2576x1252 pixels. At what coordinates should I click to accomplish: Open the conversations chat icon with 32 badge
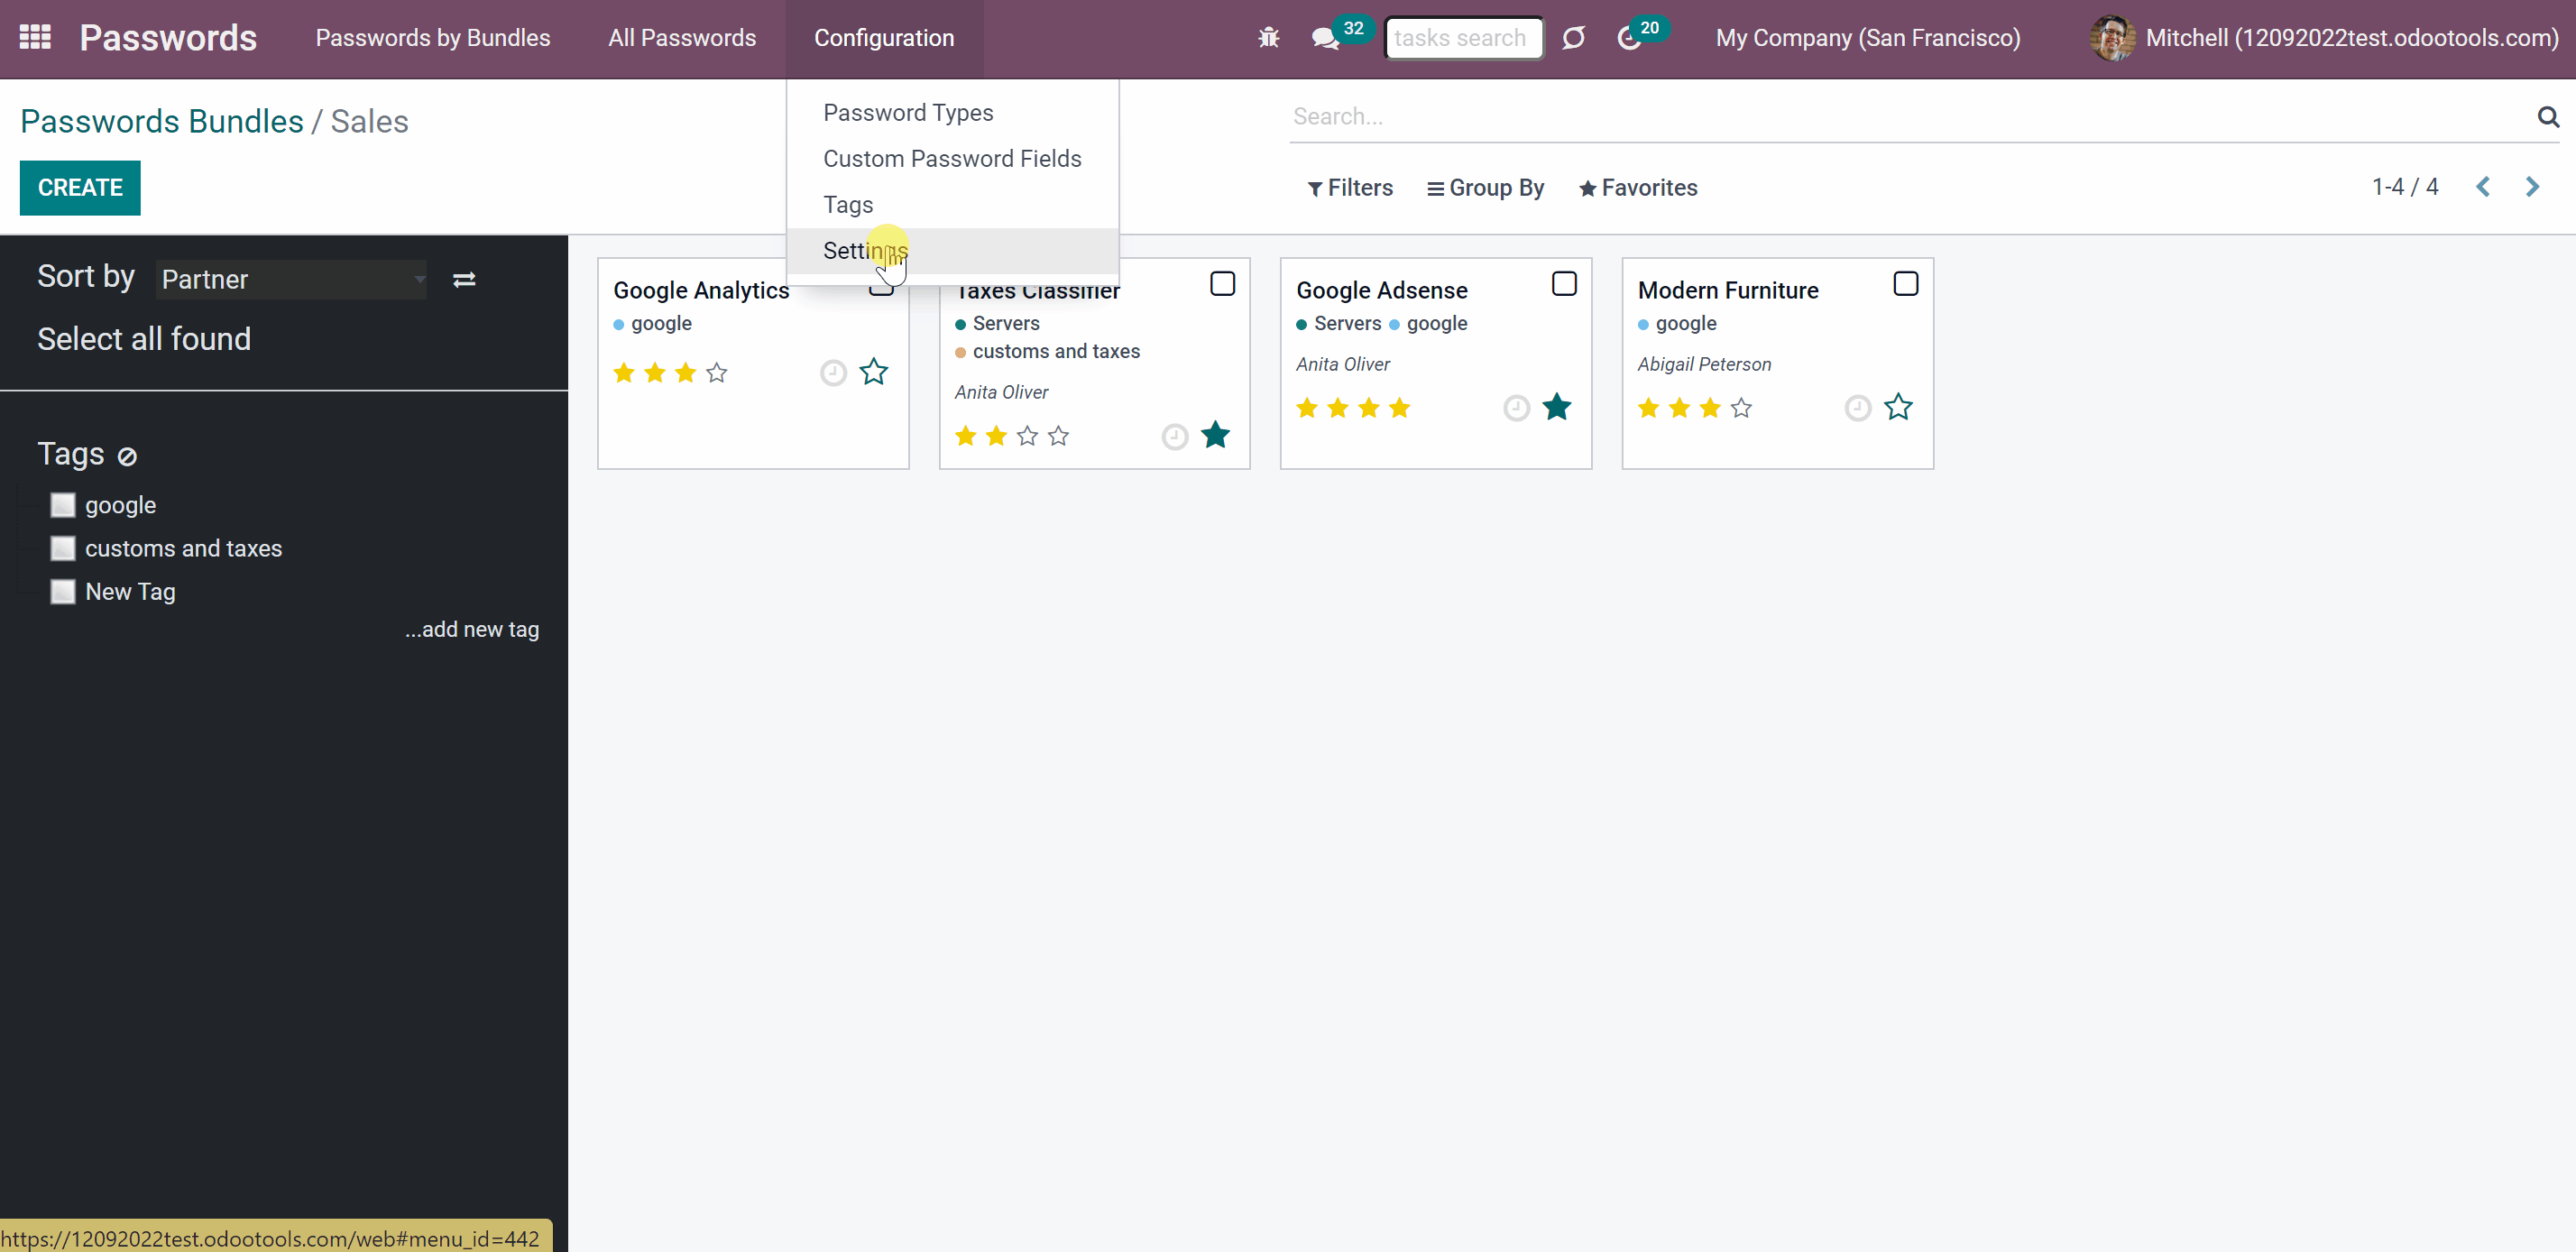(1325, 39)
